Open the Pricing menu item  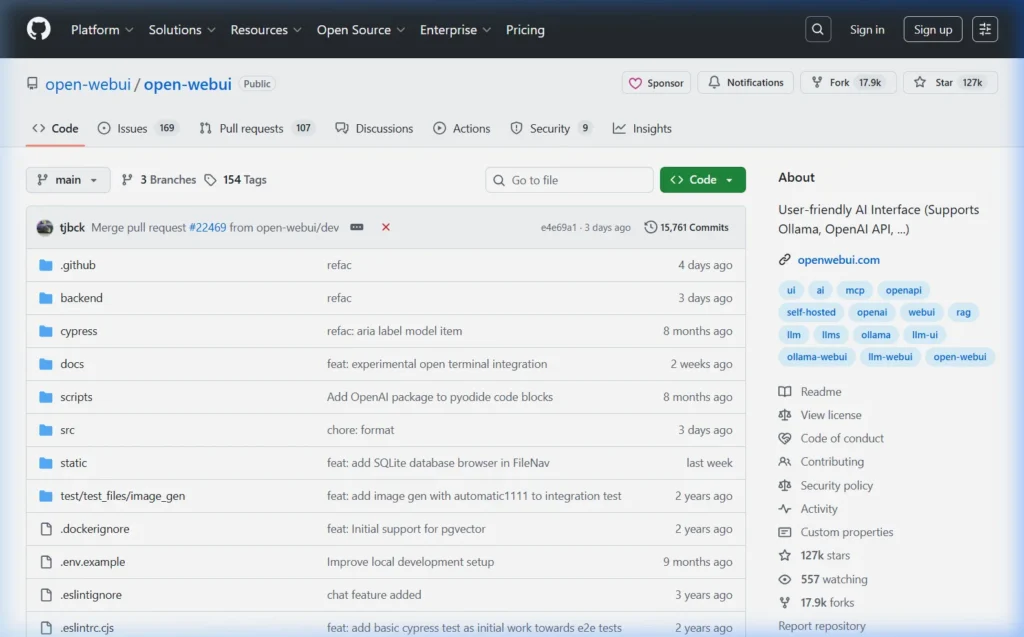pyautogui.click(x=525, y=30)
